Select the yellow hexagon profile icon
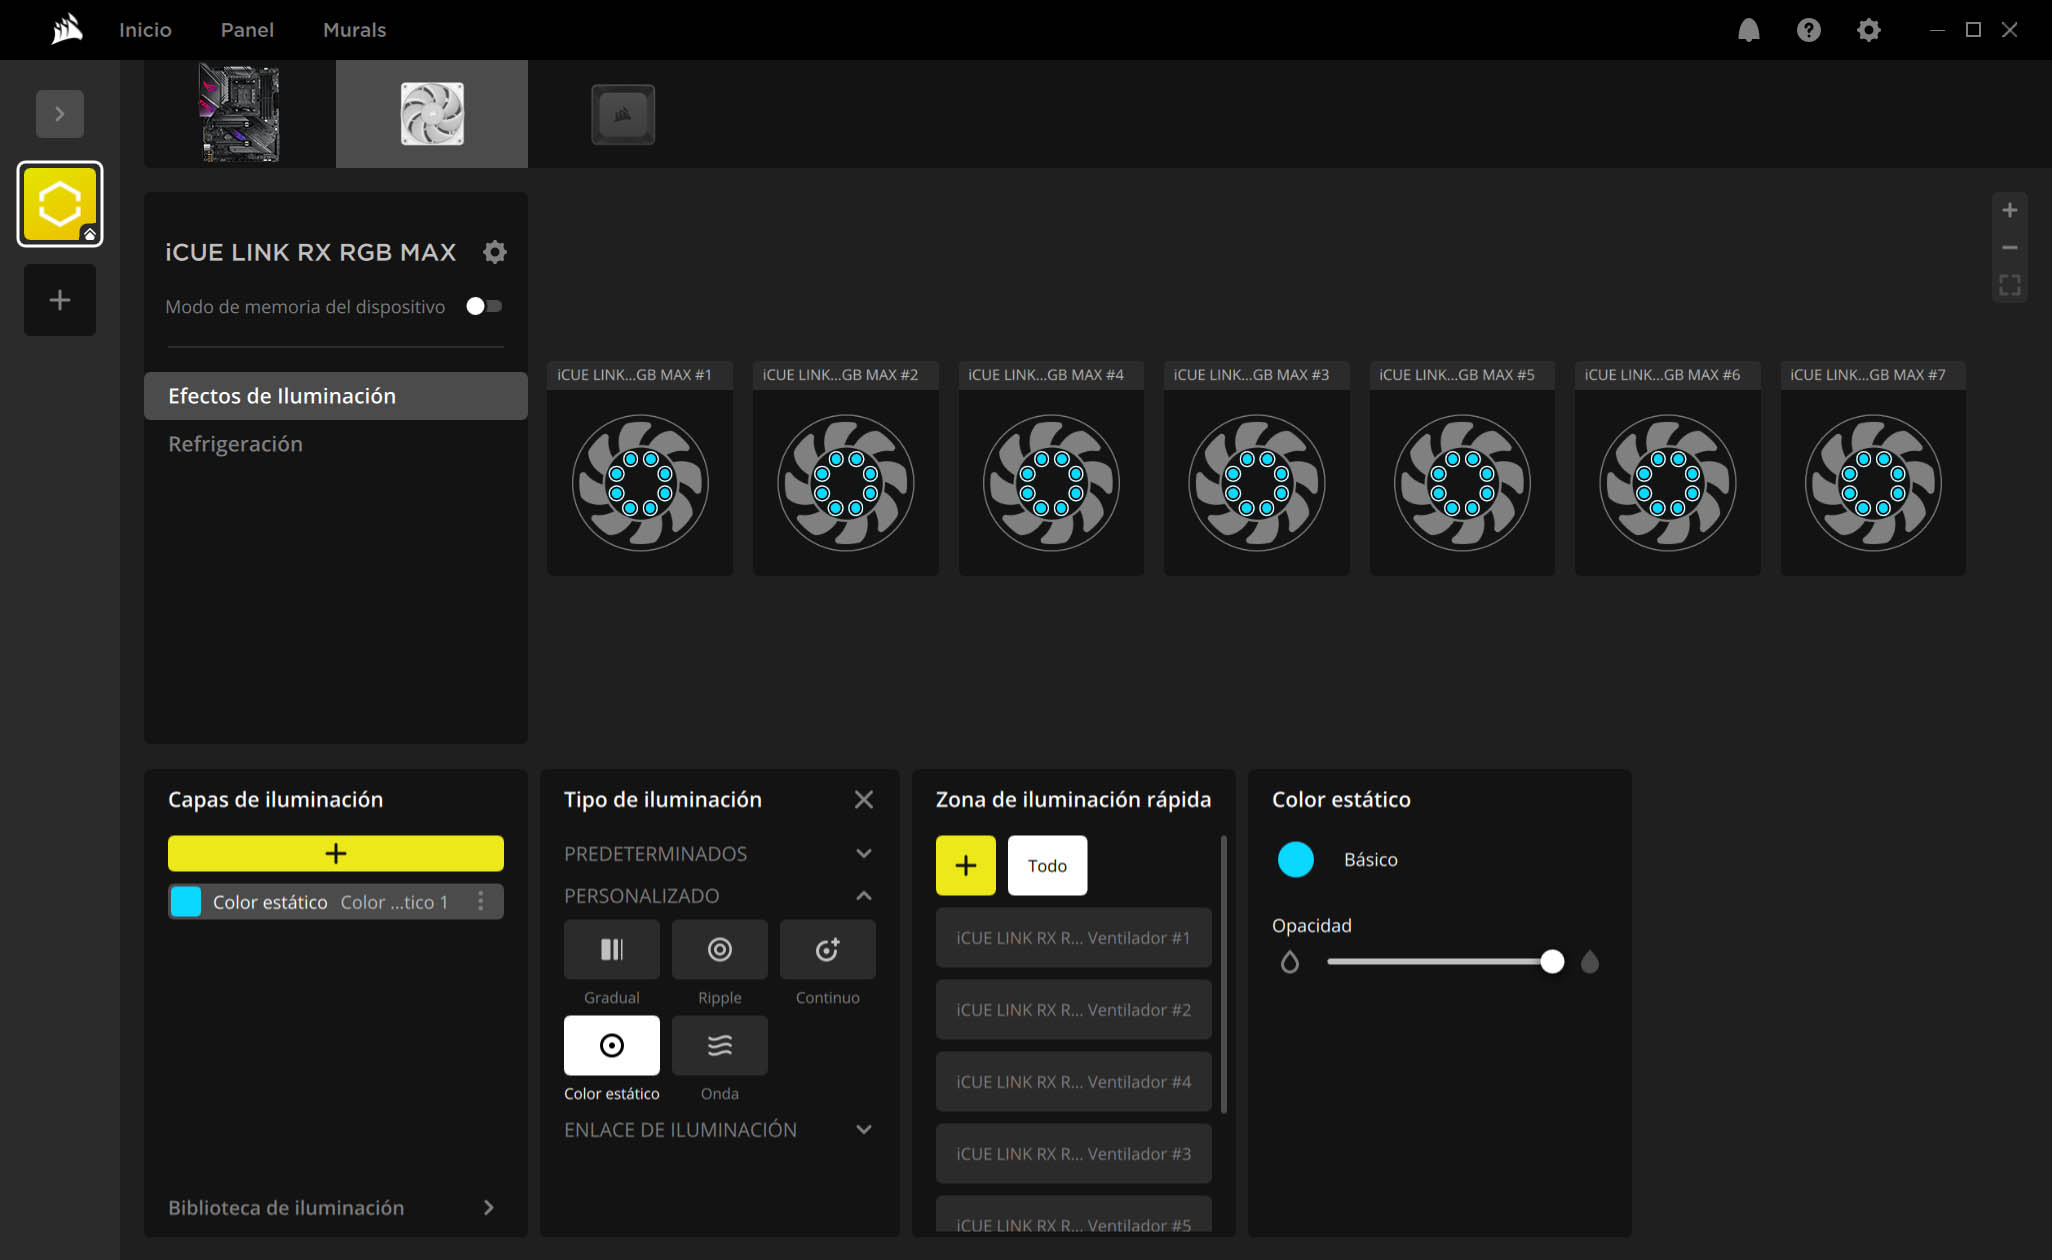 click(60, 204)
